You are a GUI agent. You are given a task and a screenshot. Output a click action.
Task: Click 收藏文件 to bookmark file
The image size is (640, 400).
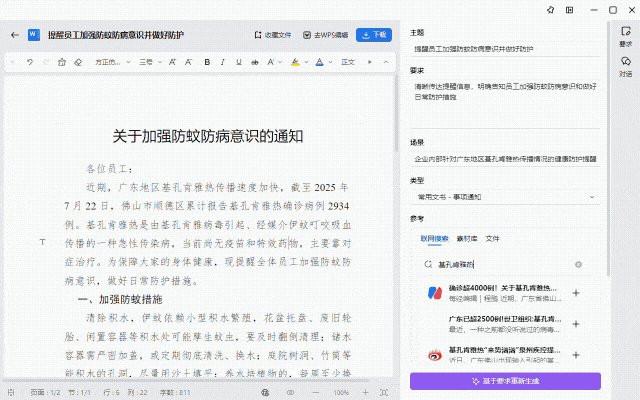pos(273,35)
